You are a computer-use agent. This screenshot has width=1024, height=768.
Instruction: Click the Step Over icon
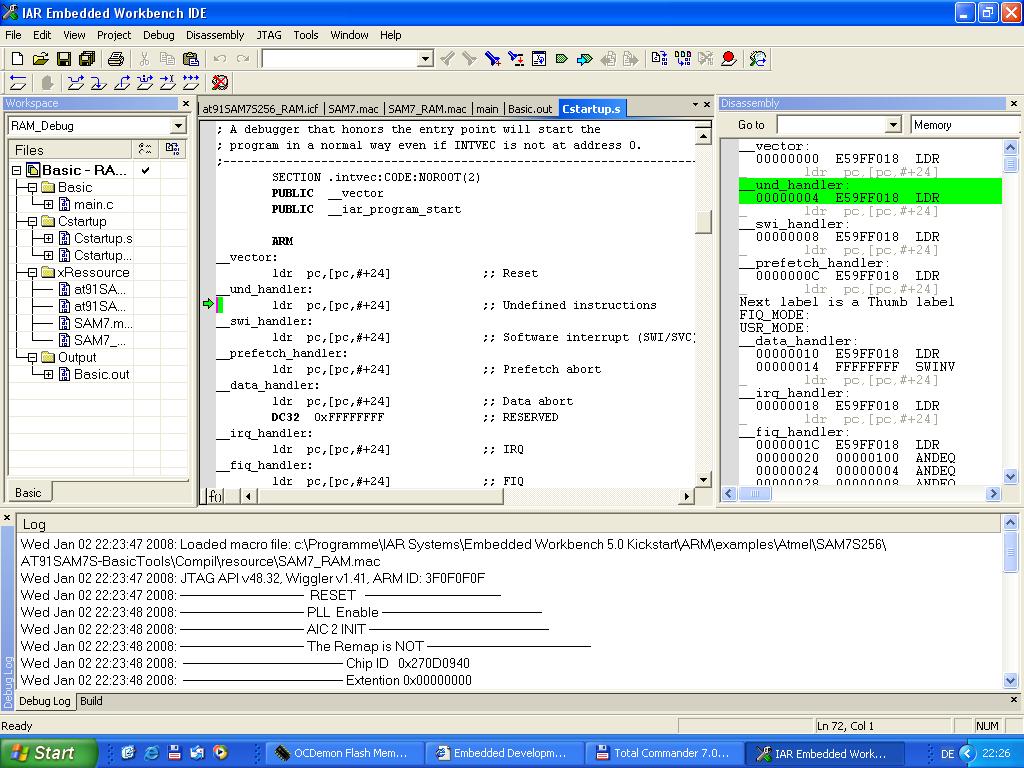pyautogui.click(x=76, y=82)
